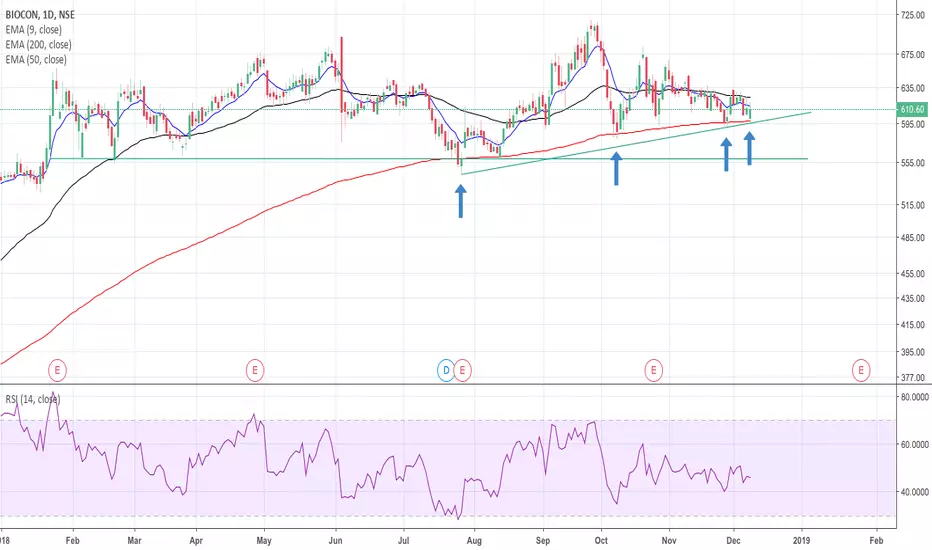Select the EMA (9, close) indicator legend
Screen dimensions: 932x550
33,30
